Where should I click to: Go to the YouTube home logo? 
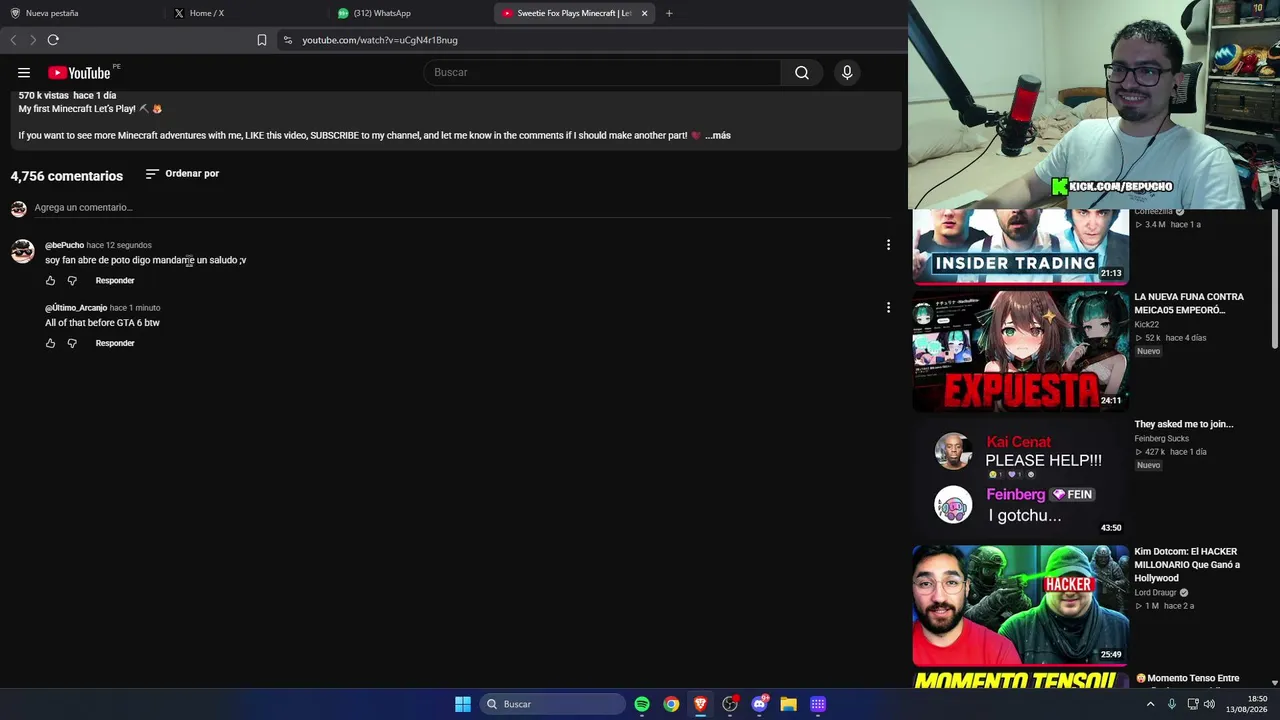pyautogui.click(x=79, y=73)
